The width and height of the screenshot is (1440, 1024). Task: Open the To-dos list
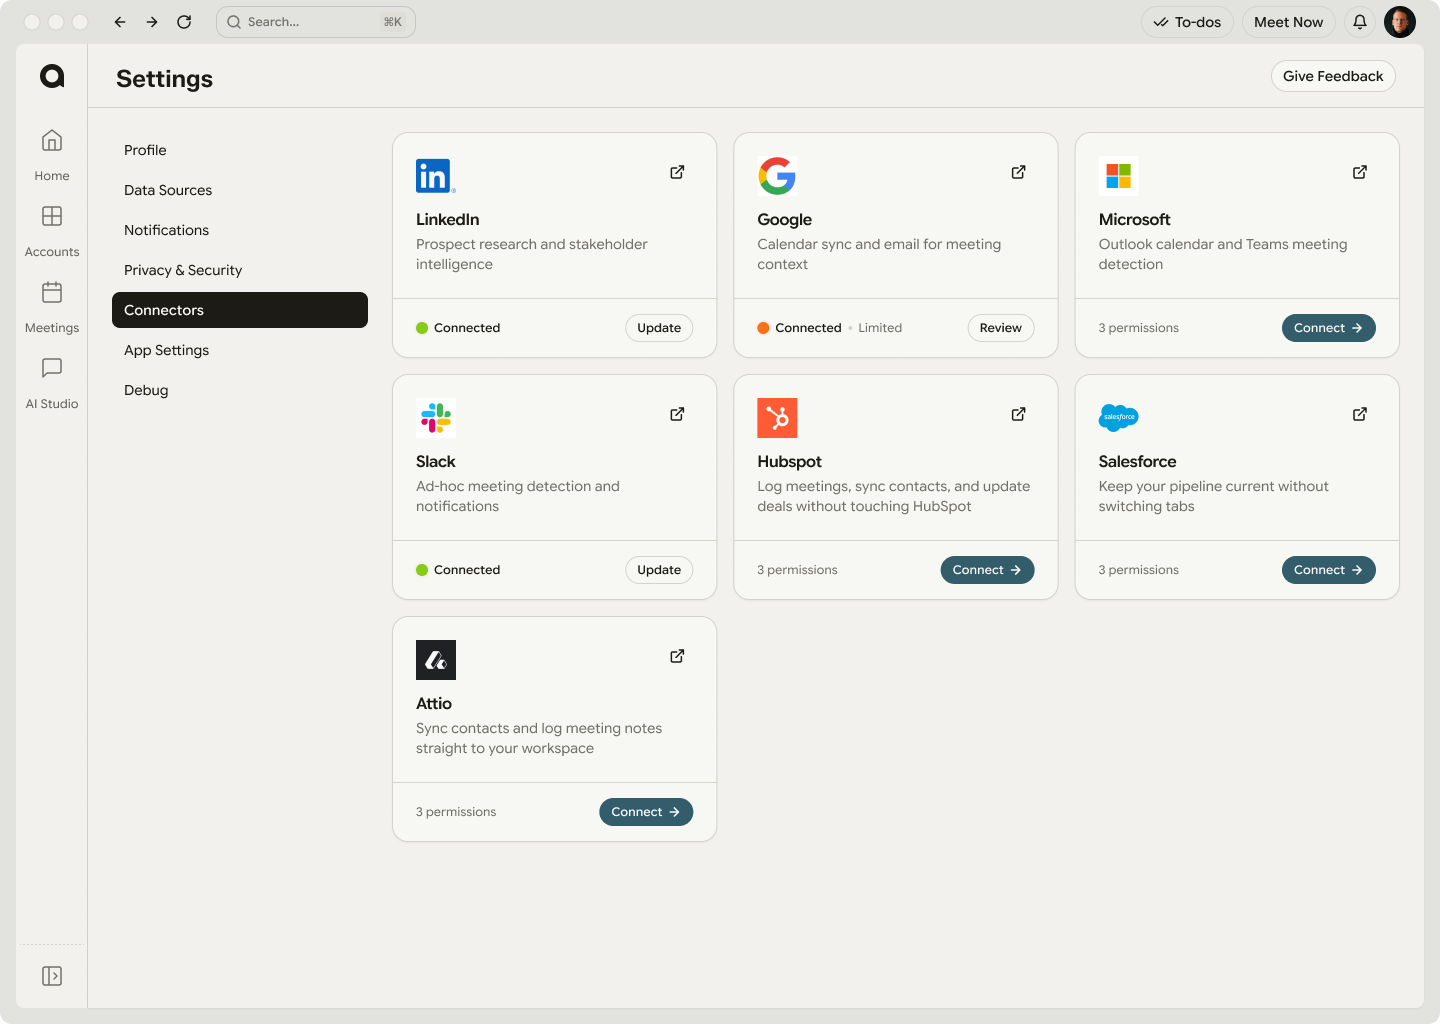[1188, 22]
